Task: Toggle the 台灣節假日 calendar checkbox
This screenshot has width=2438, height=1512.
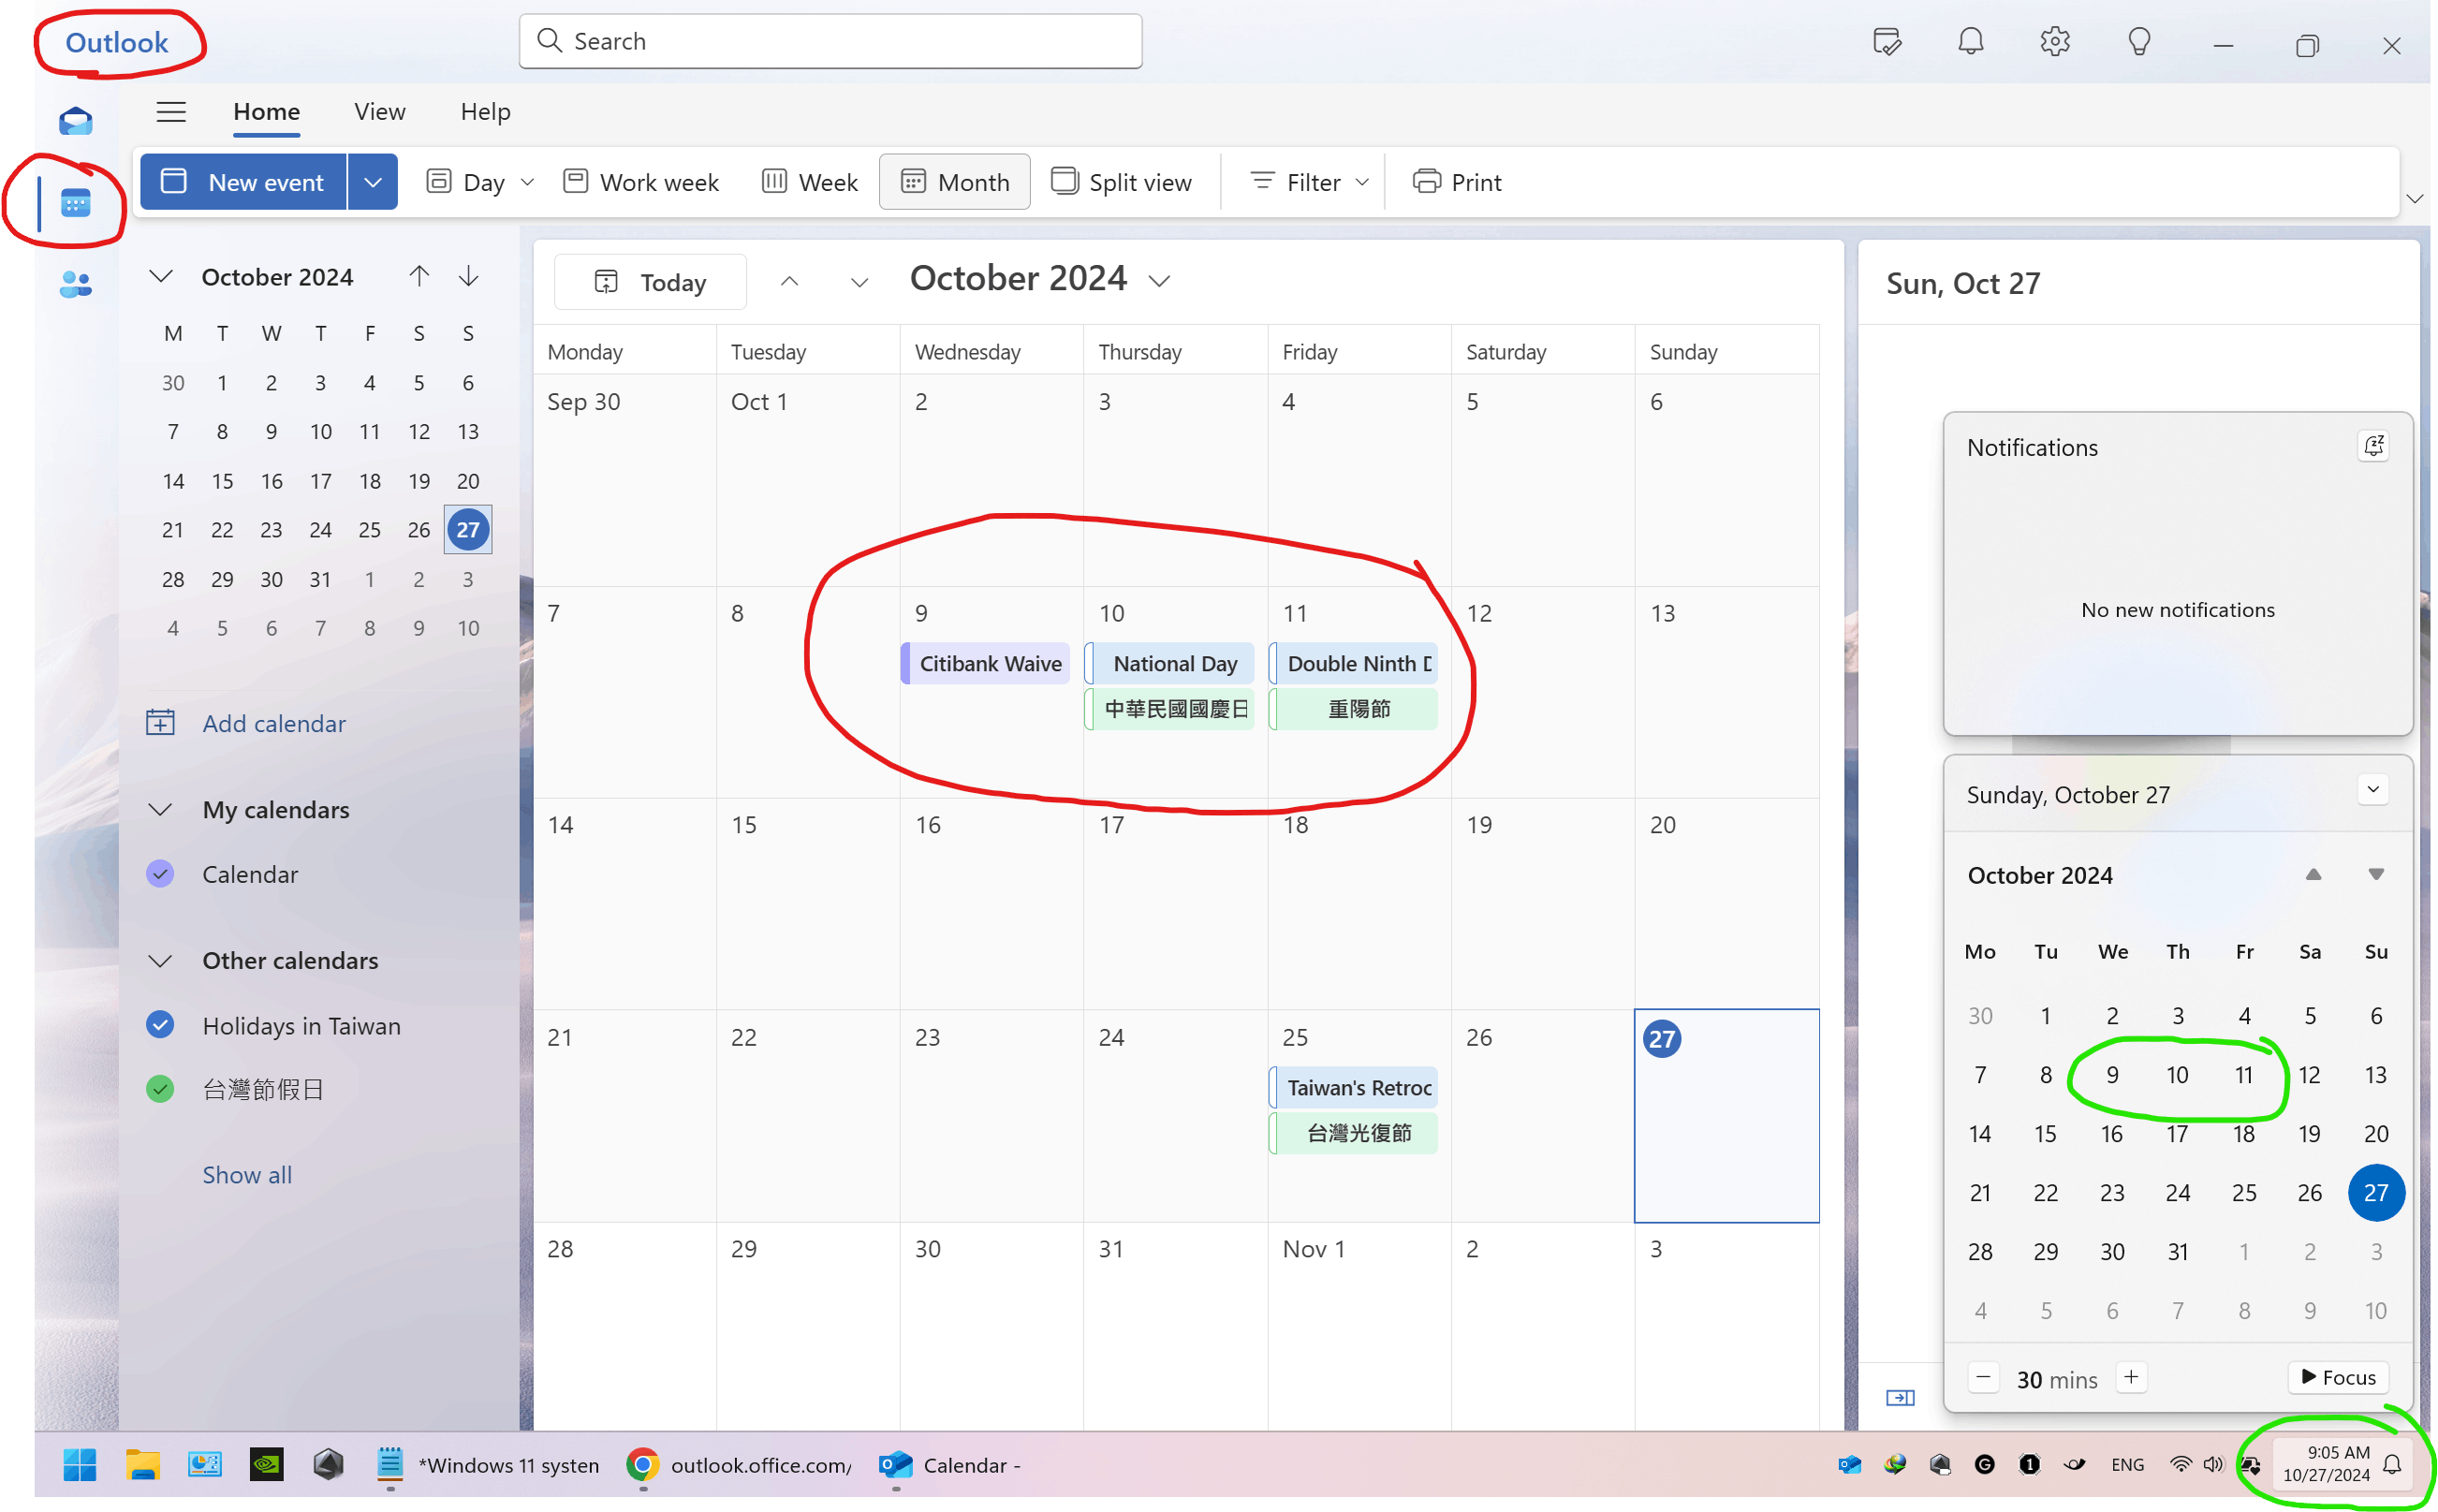Action: click(160, 1089)
